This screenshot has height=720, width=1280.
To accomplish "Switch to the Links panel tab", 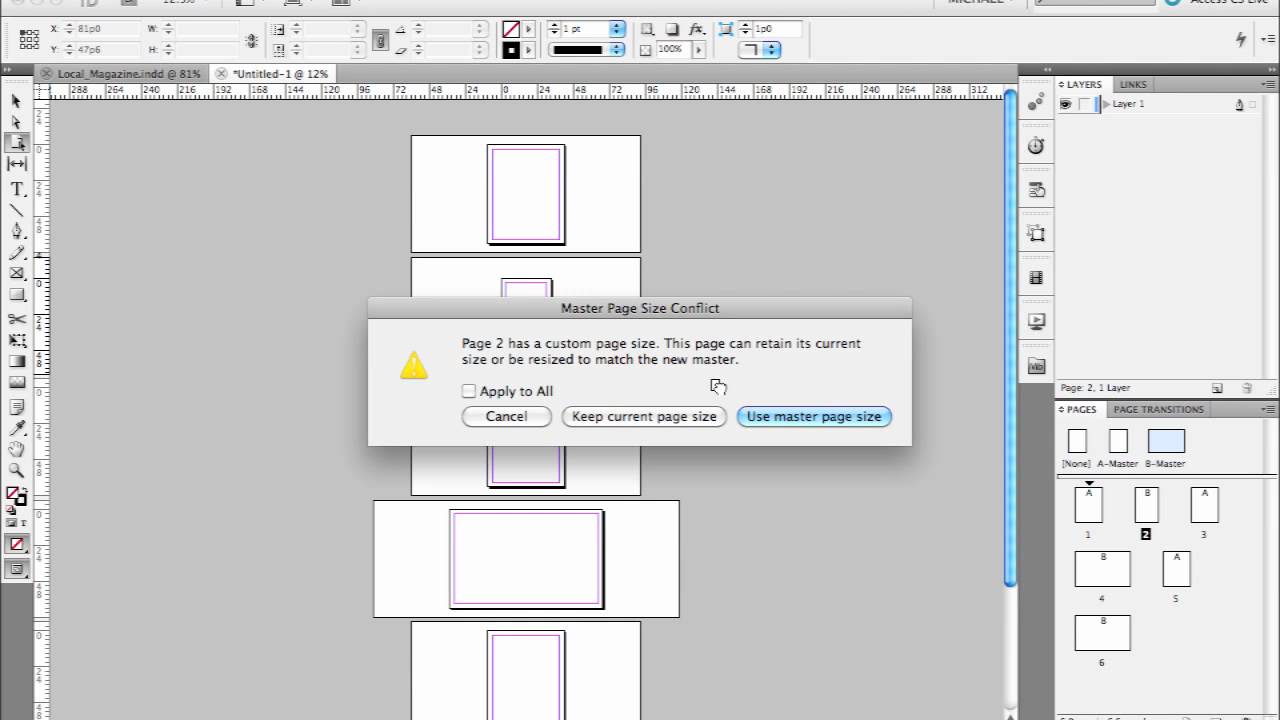I will [x=1133, y=85].
